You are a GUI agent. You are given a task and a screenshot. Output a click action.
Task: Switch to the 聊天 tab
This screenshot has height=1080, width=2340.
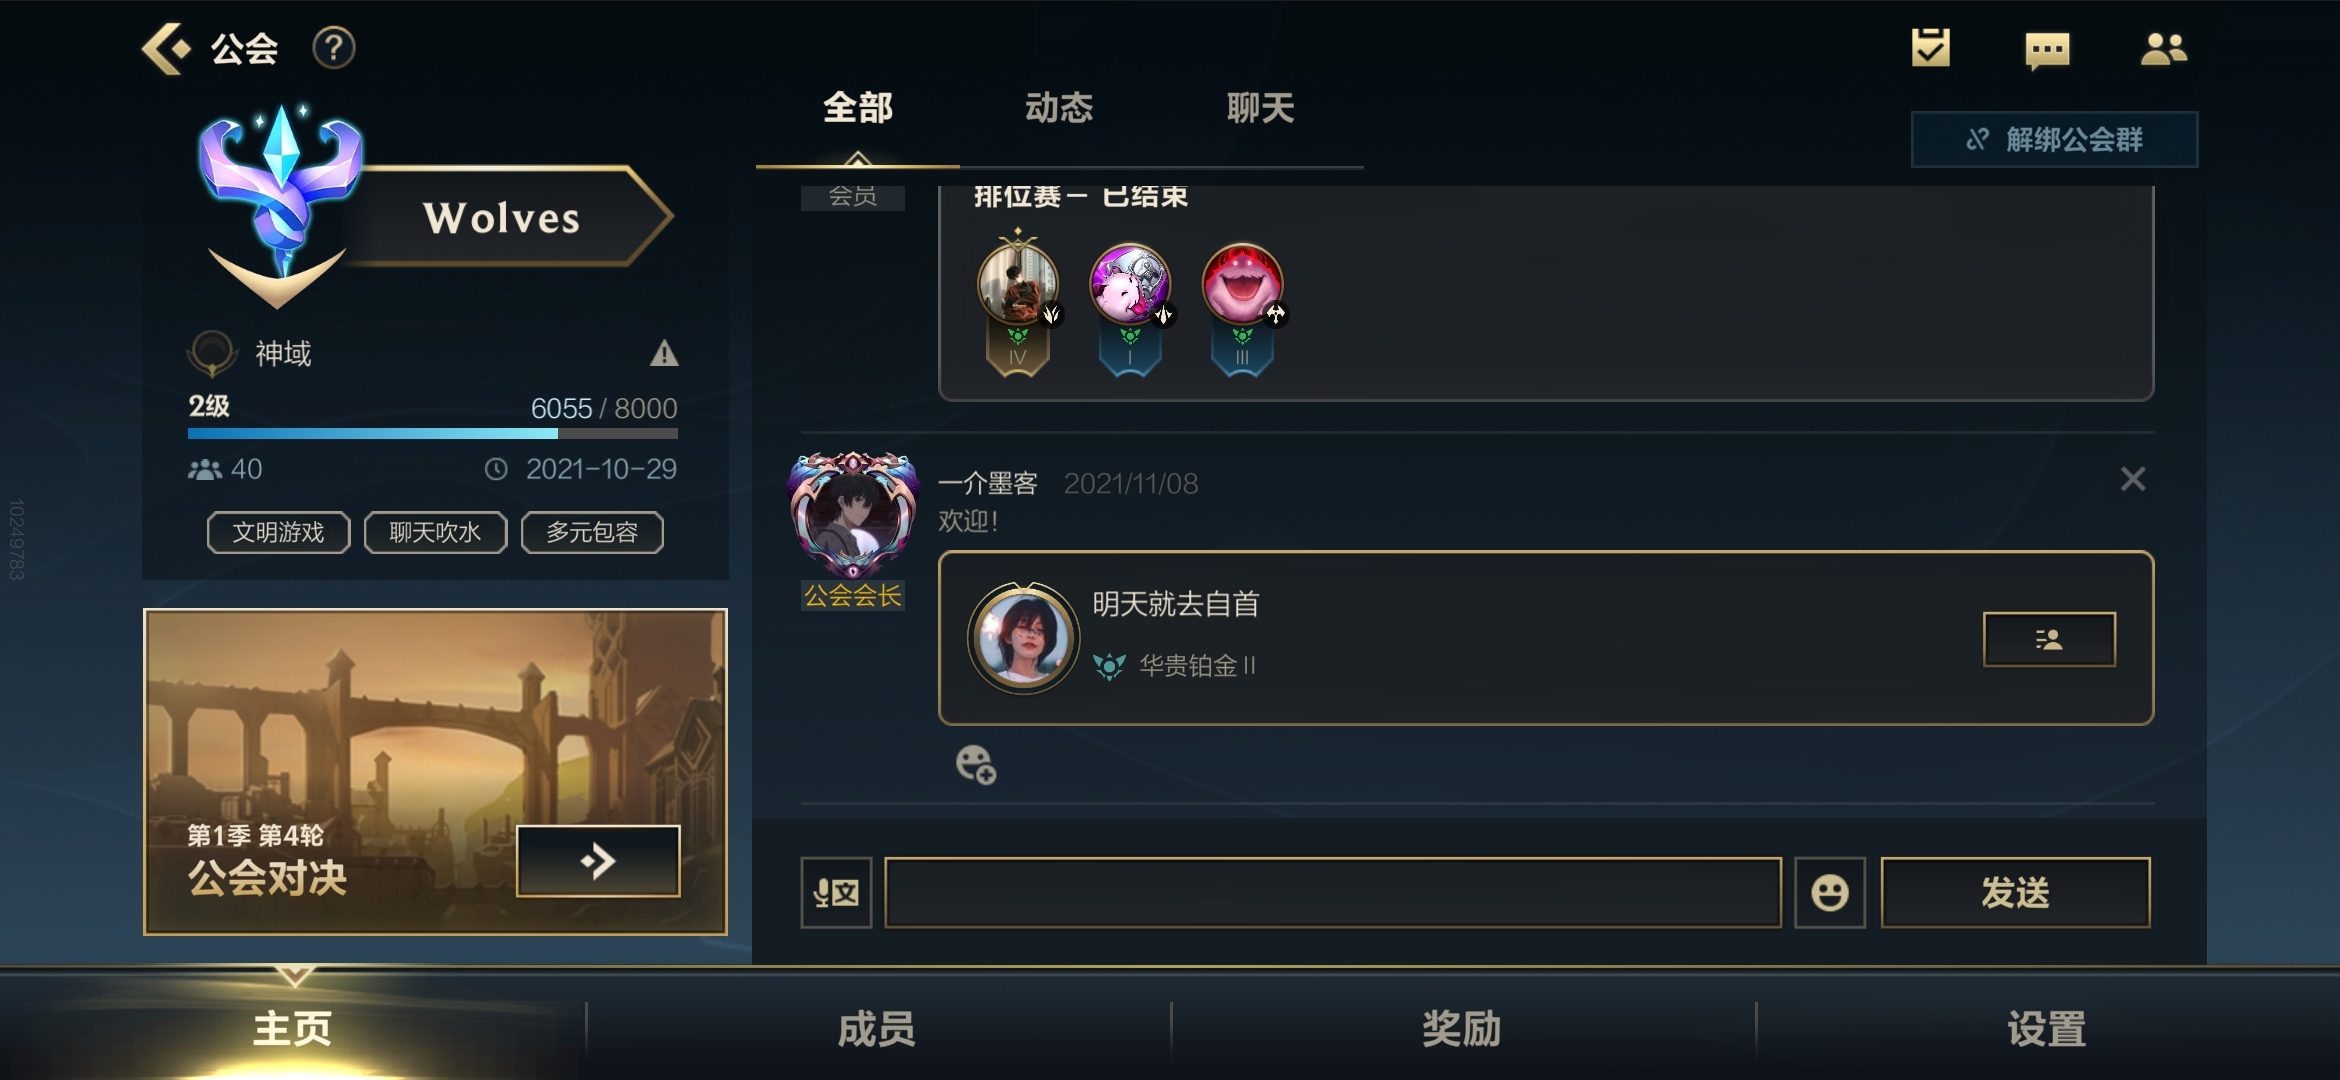click(x=1260, y=108)
